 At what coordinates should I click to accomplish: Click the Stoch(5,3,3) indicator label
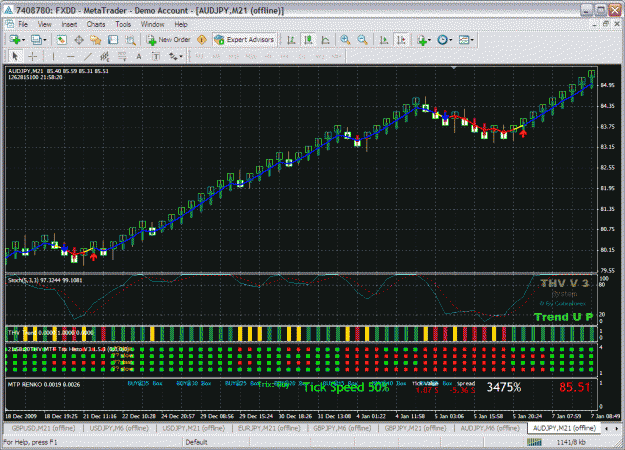(x=45, y=280)
